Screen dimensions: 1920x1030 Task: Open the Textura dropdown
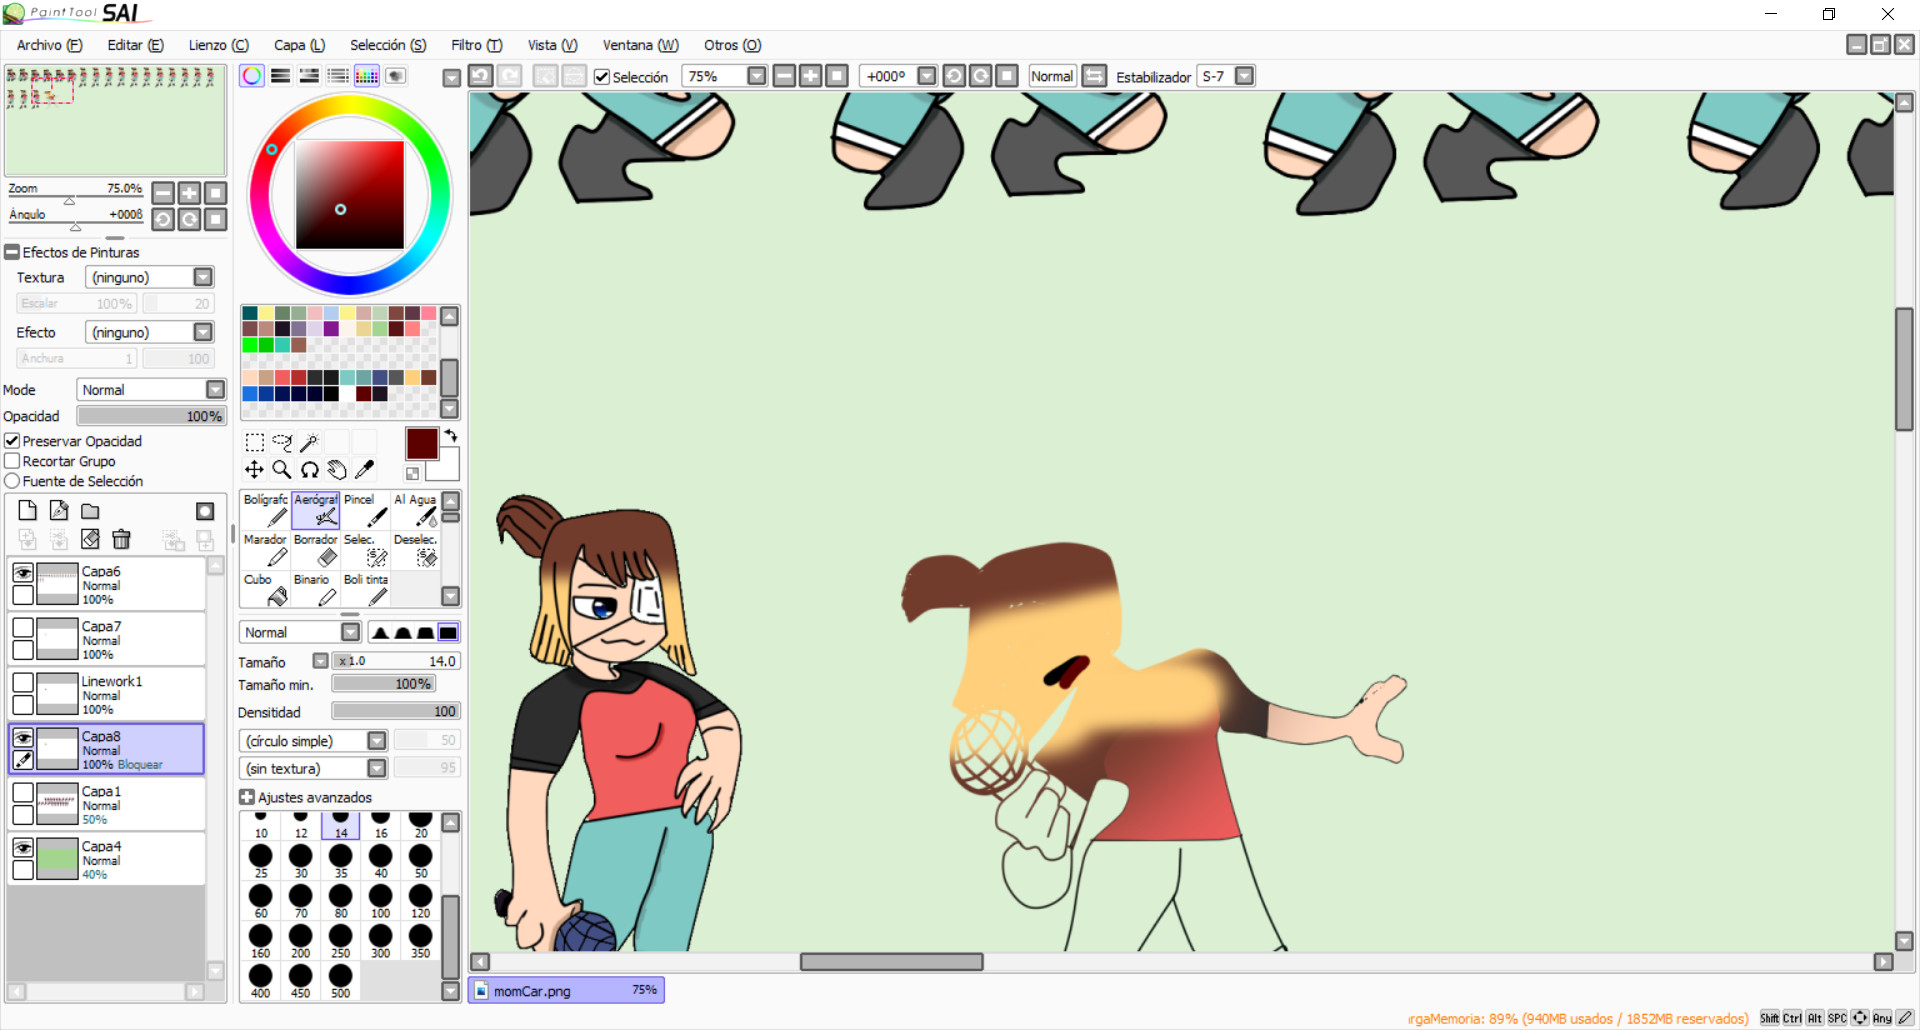click(x=203, y=277)
